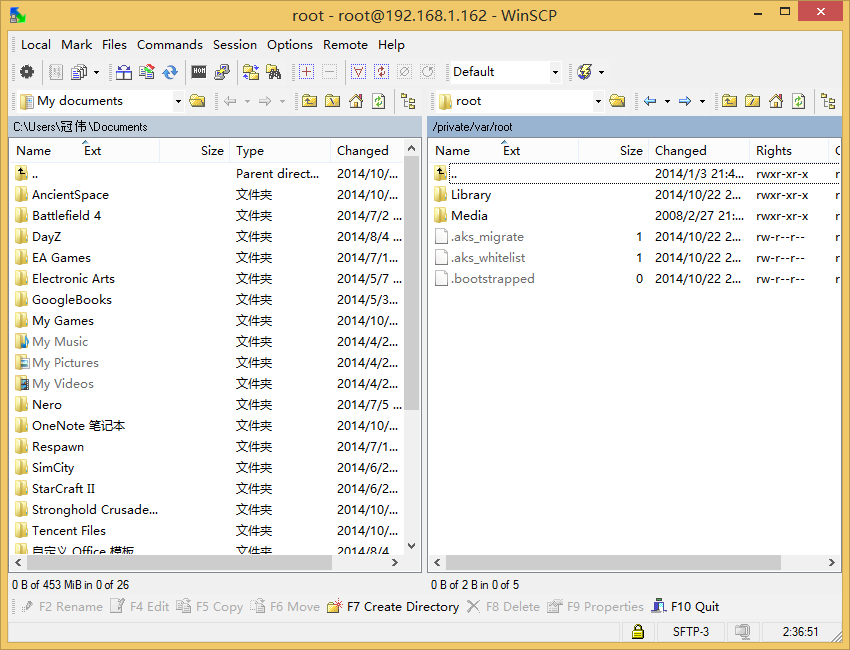Select the StarCraft II folder
850x650 pixels.
tap(63, 489)
